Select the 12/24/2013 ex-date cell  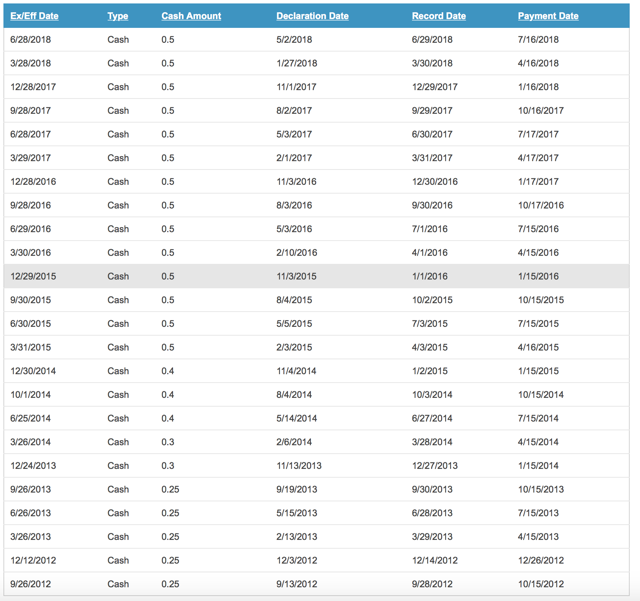[33, 466]
